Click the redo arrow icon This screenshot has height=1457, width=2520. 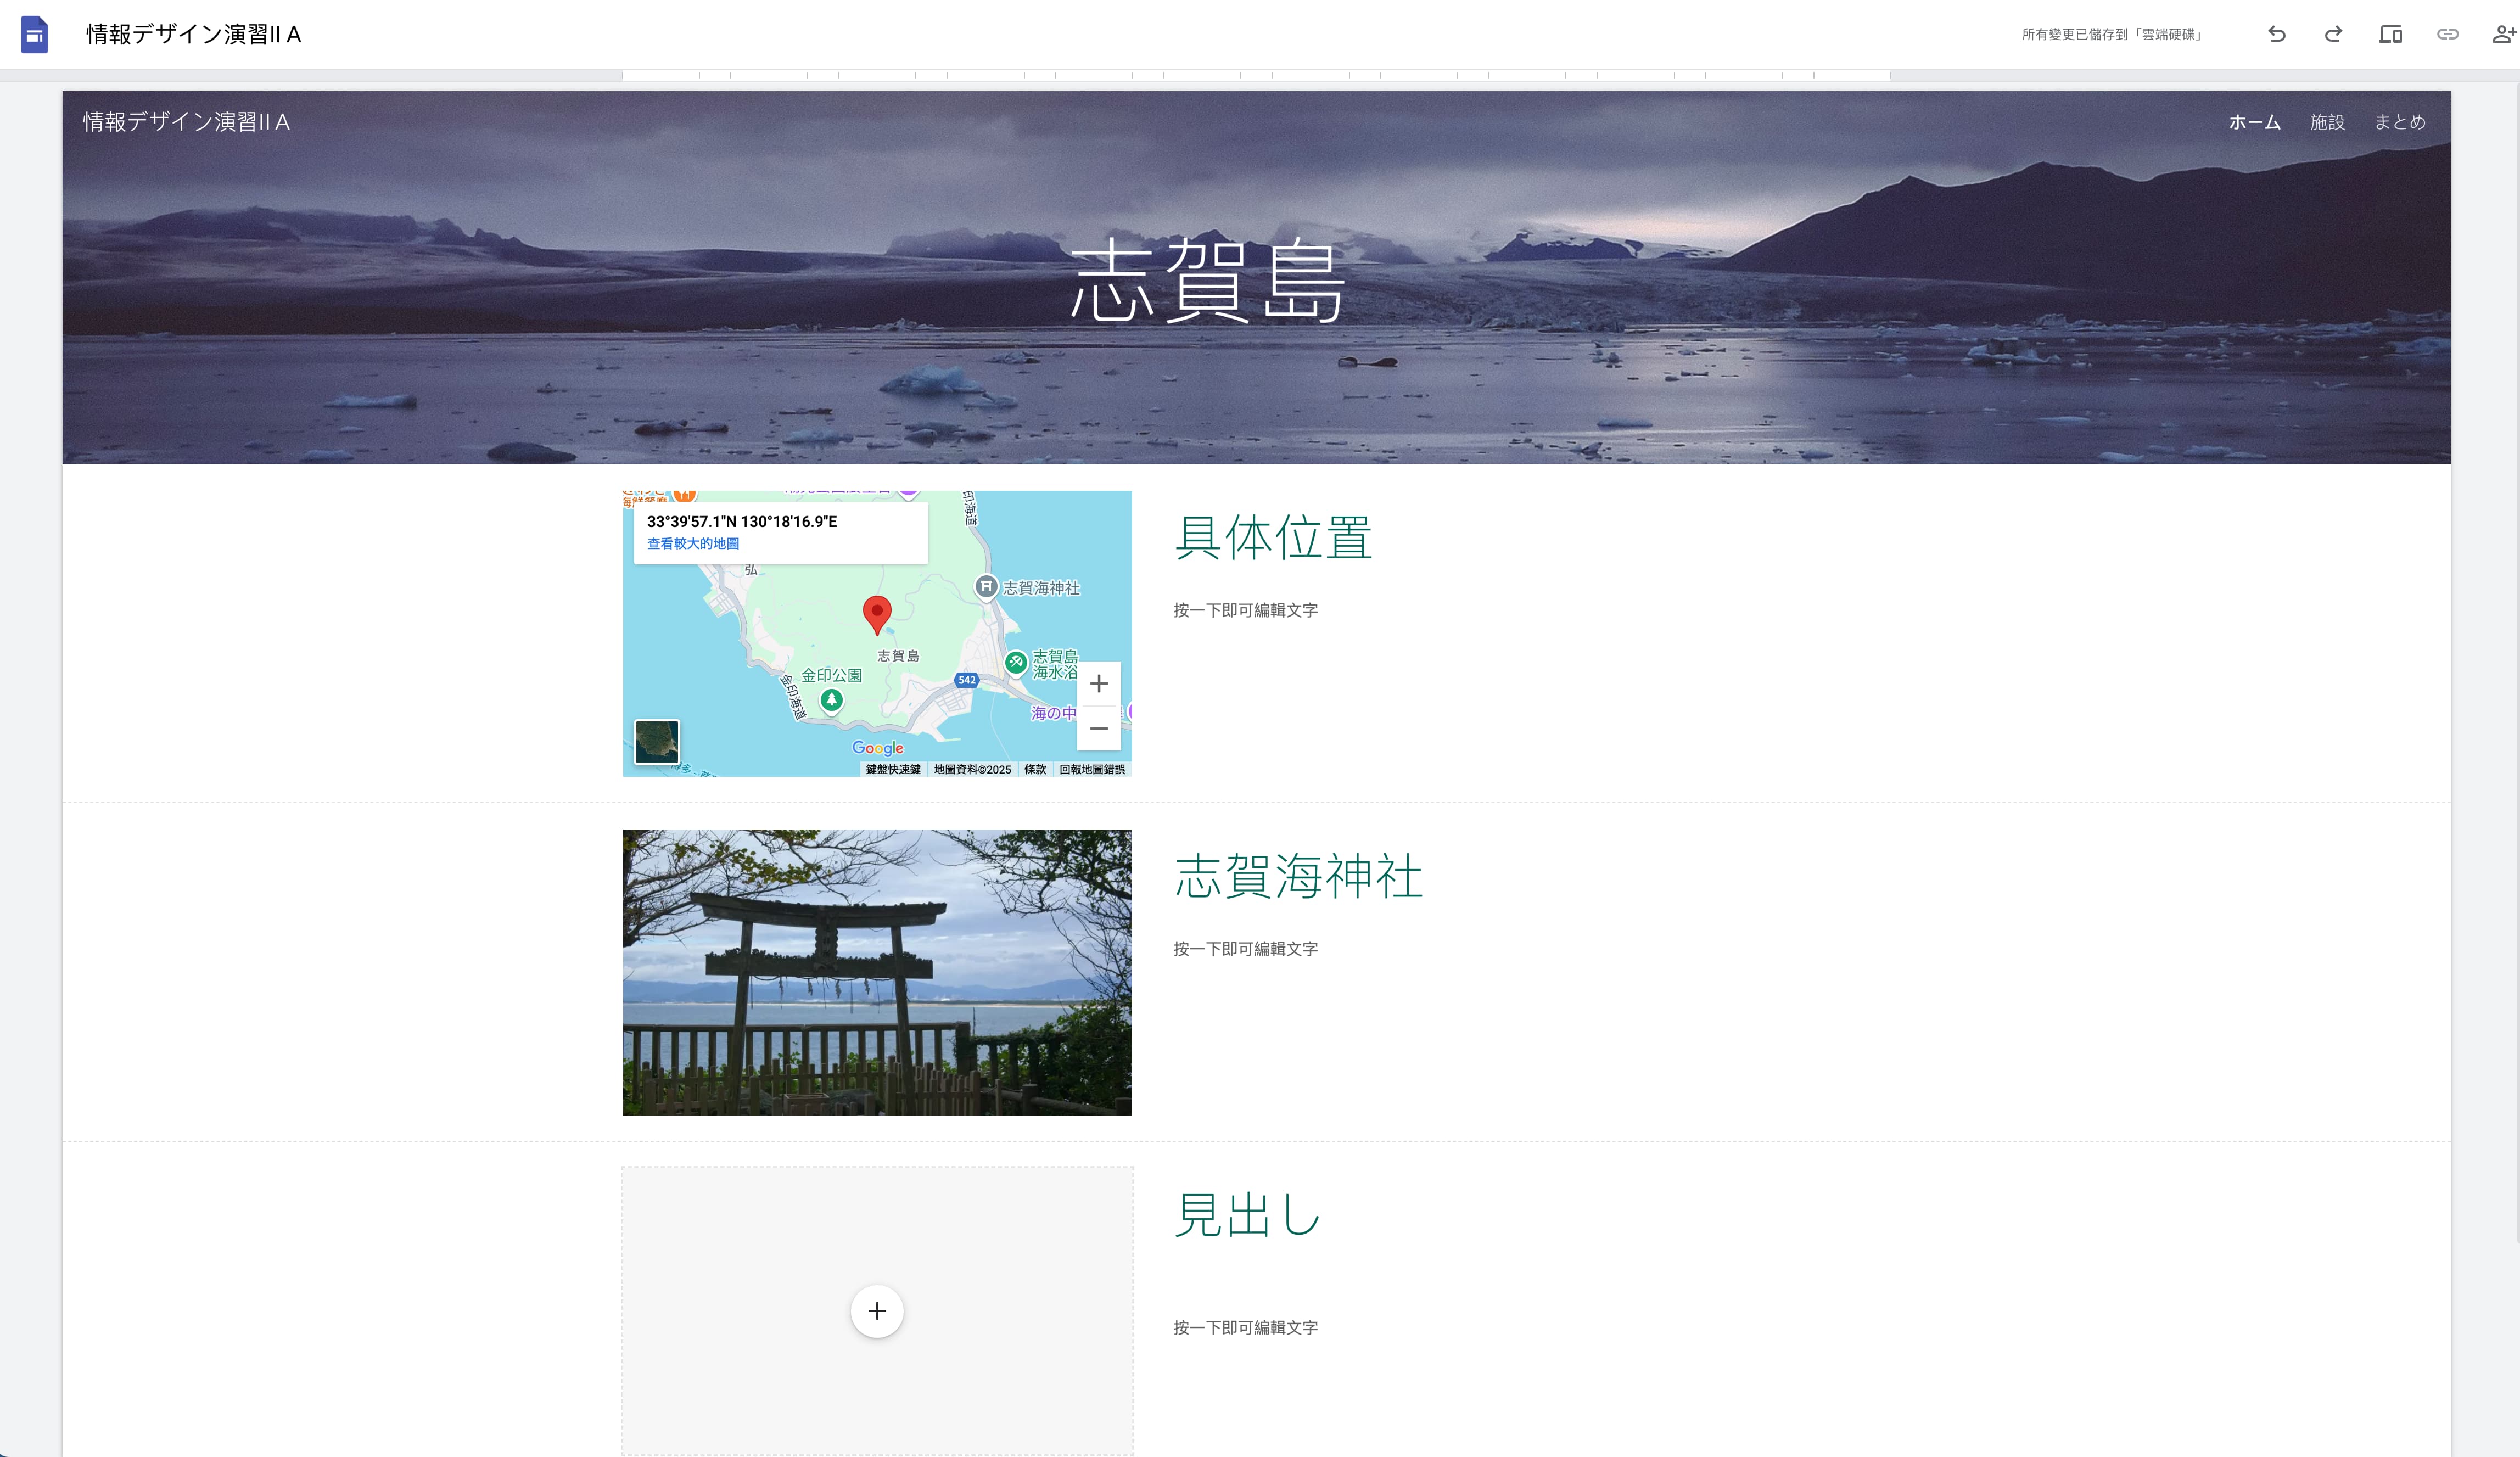coord(2333,34)
